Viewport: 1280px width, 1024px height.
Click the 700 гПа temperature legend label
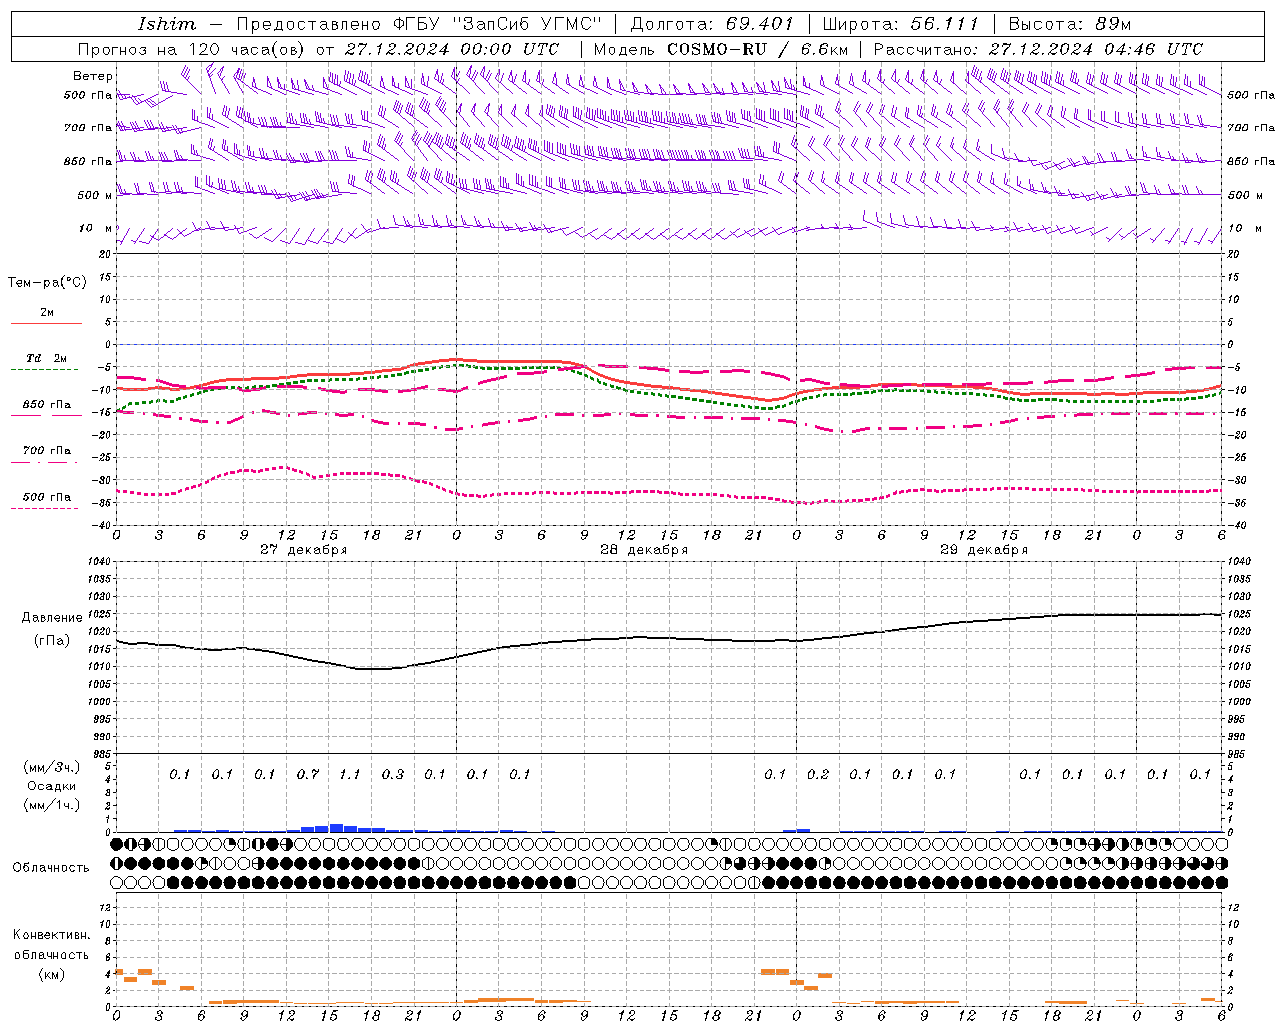47,451
